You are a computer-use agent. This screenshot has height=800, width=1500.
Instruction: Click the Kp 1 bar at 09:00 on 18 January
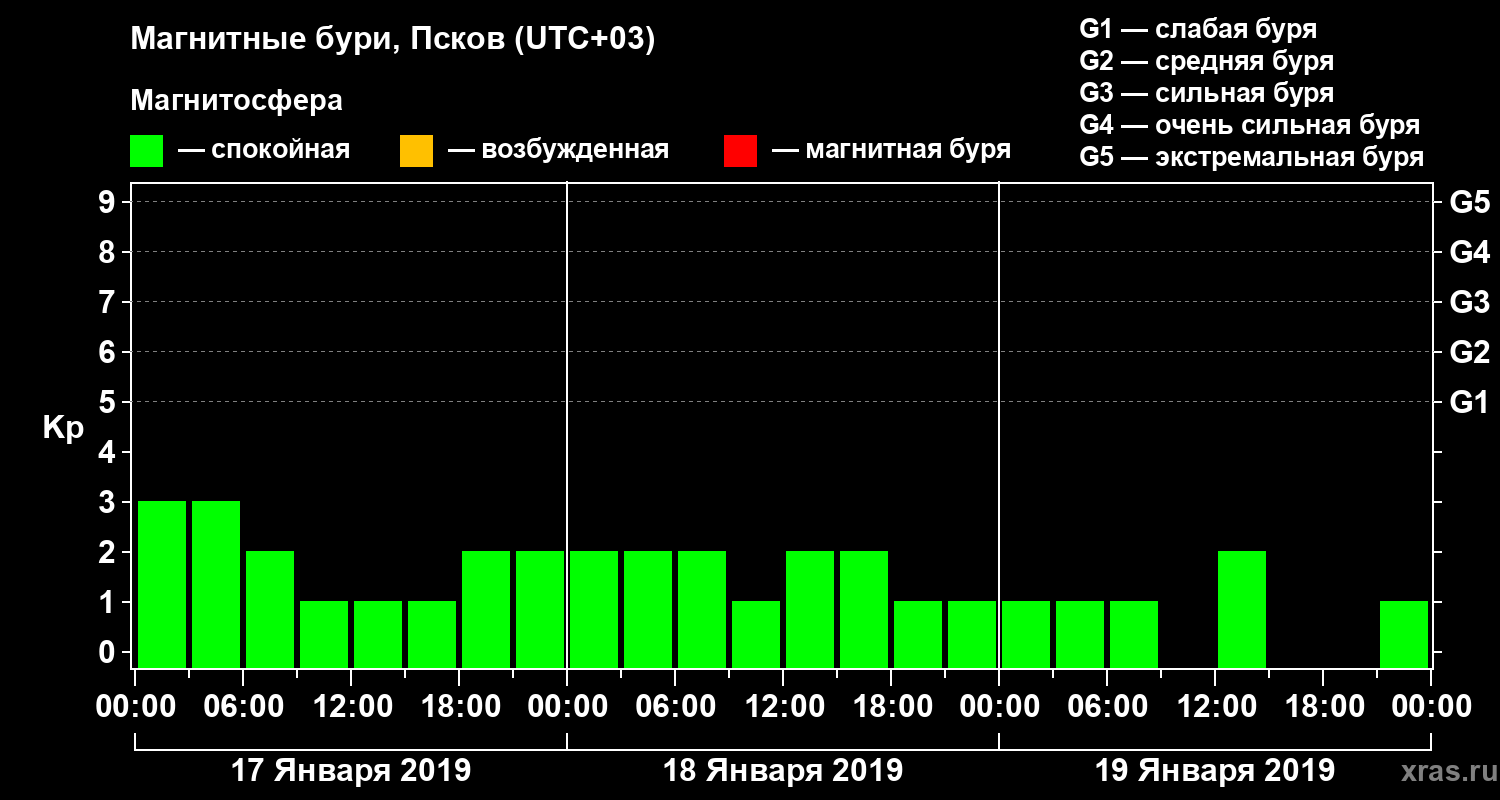tap(756, 634)
